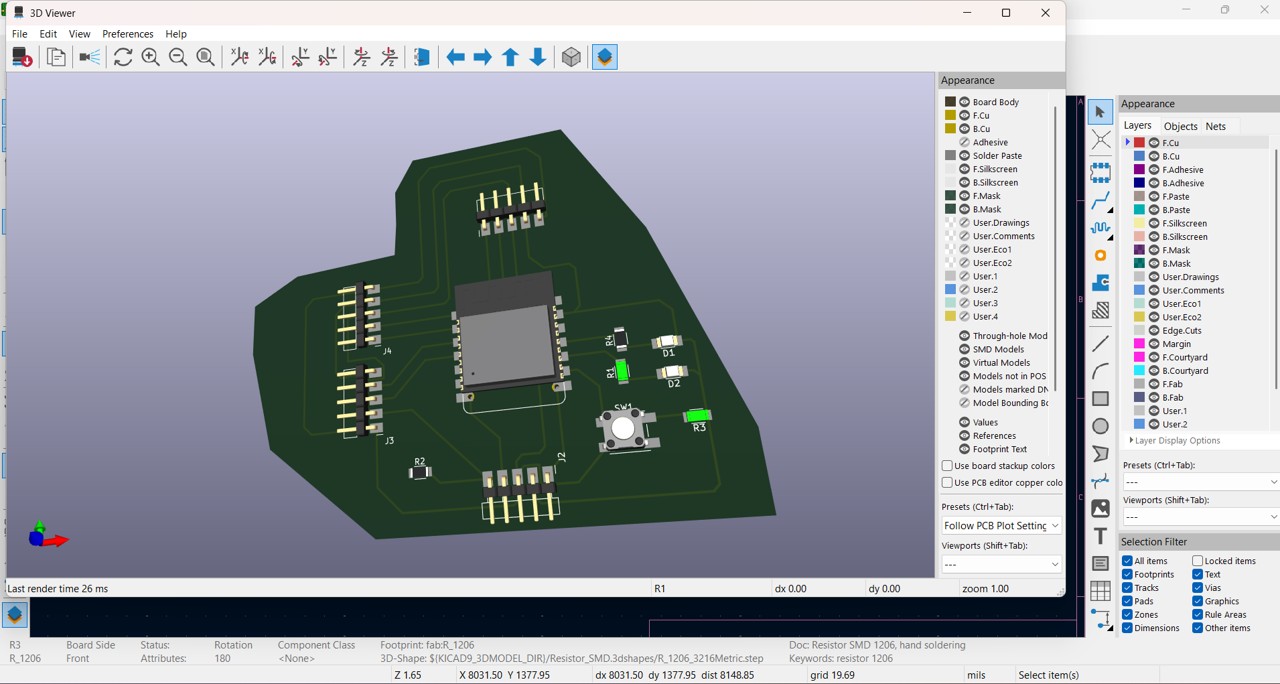Viewport: 1280px width, 684px height.
Task: Click the Flip board view icon
Action: pyautogui.click(x=422, y=58)
